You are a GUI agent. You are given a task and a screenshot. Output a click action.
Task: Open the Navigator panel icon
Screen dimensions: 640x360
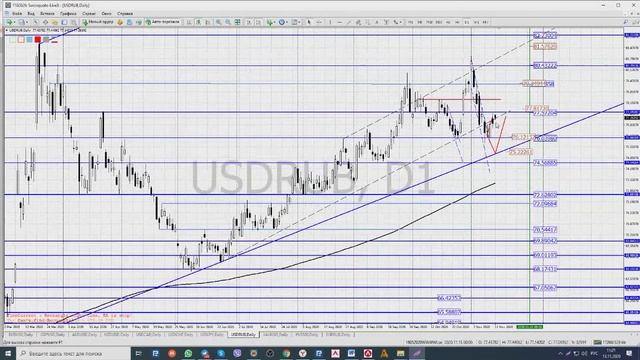coord(55,22)
